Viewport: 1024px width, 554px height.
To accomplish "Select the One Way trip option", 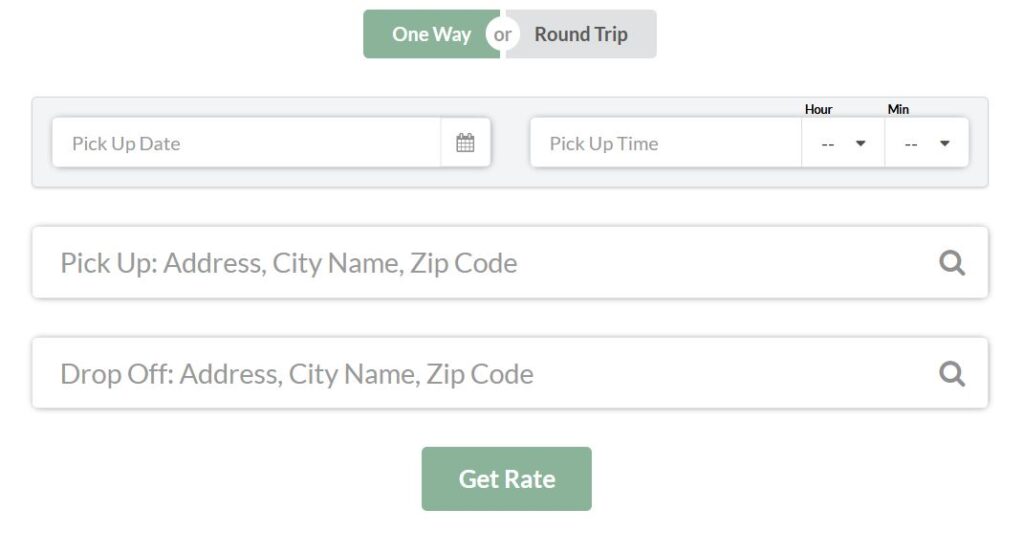I will [x=430, y=34].
